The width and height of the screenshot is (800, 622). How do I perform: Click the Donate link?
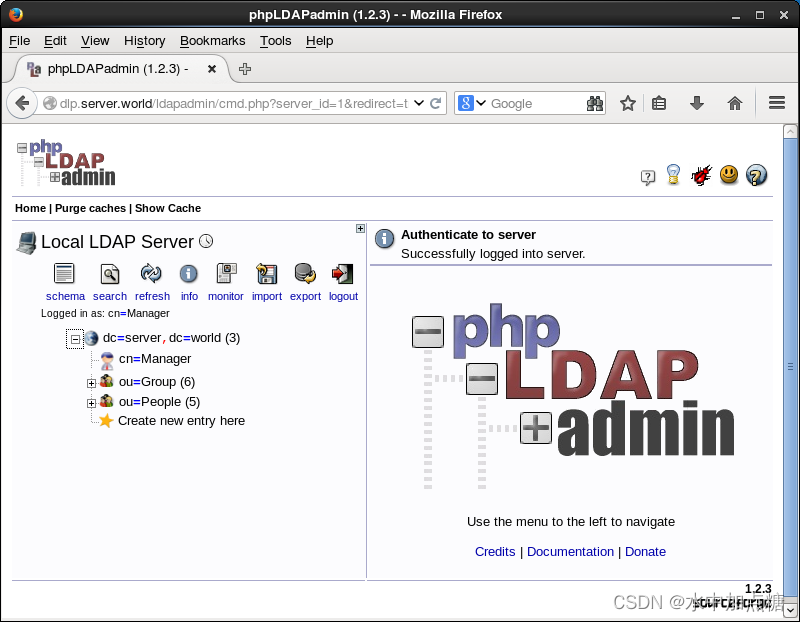tap(645, 552)
